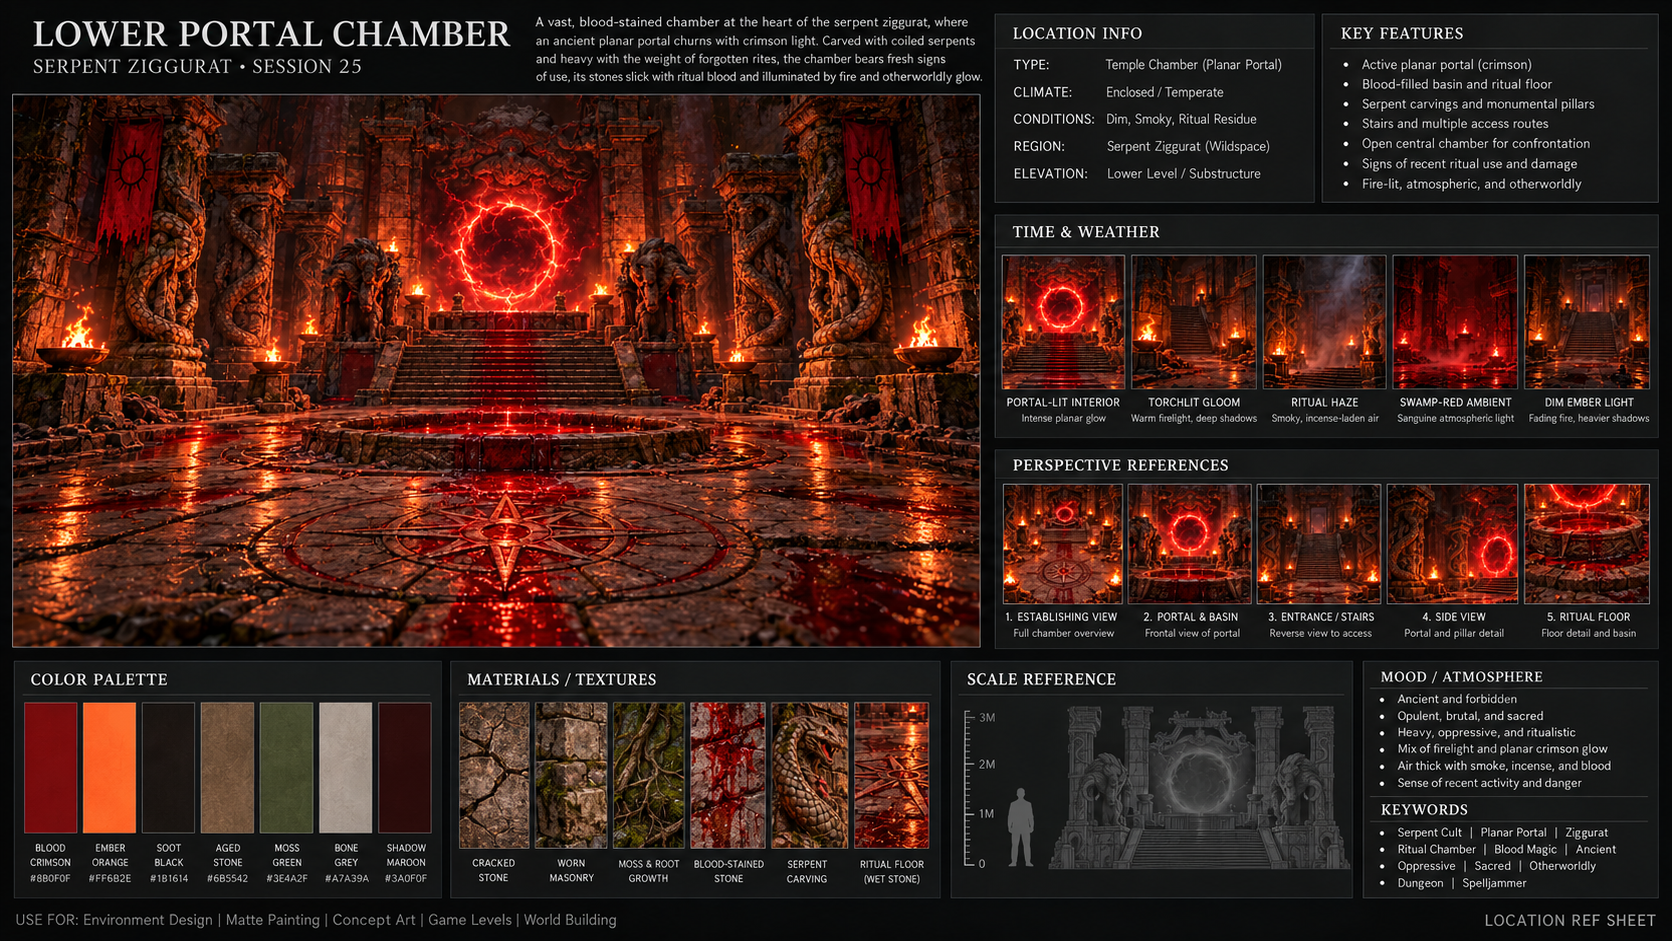Viewport: 1672px width, 941px height.
Task: Select the Ember Orange swatch
Action: pos(109,767)
